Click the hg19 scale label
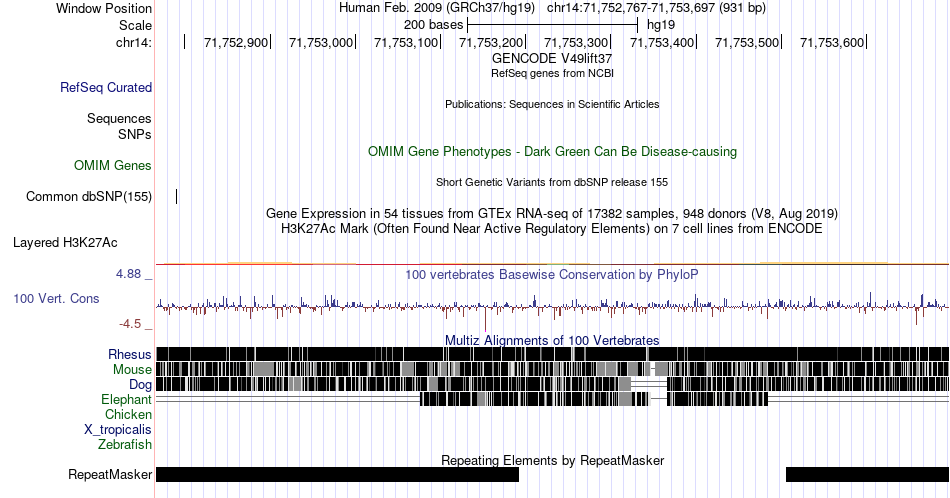This screenshot has width=950, height=498. click(x=661, y=25)
